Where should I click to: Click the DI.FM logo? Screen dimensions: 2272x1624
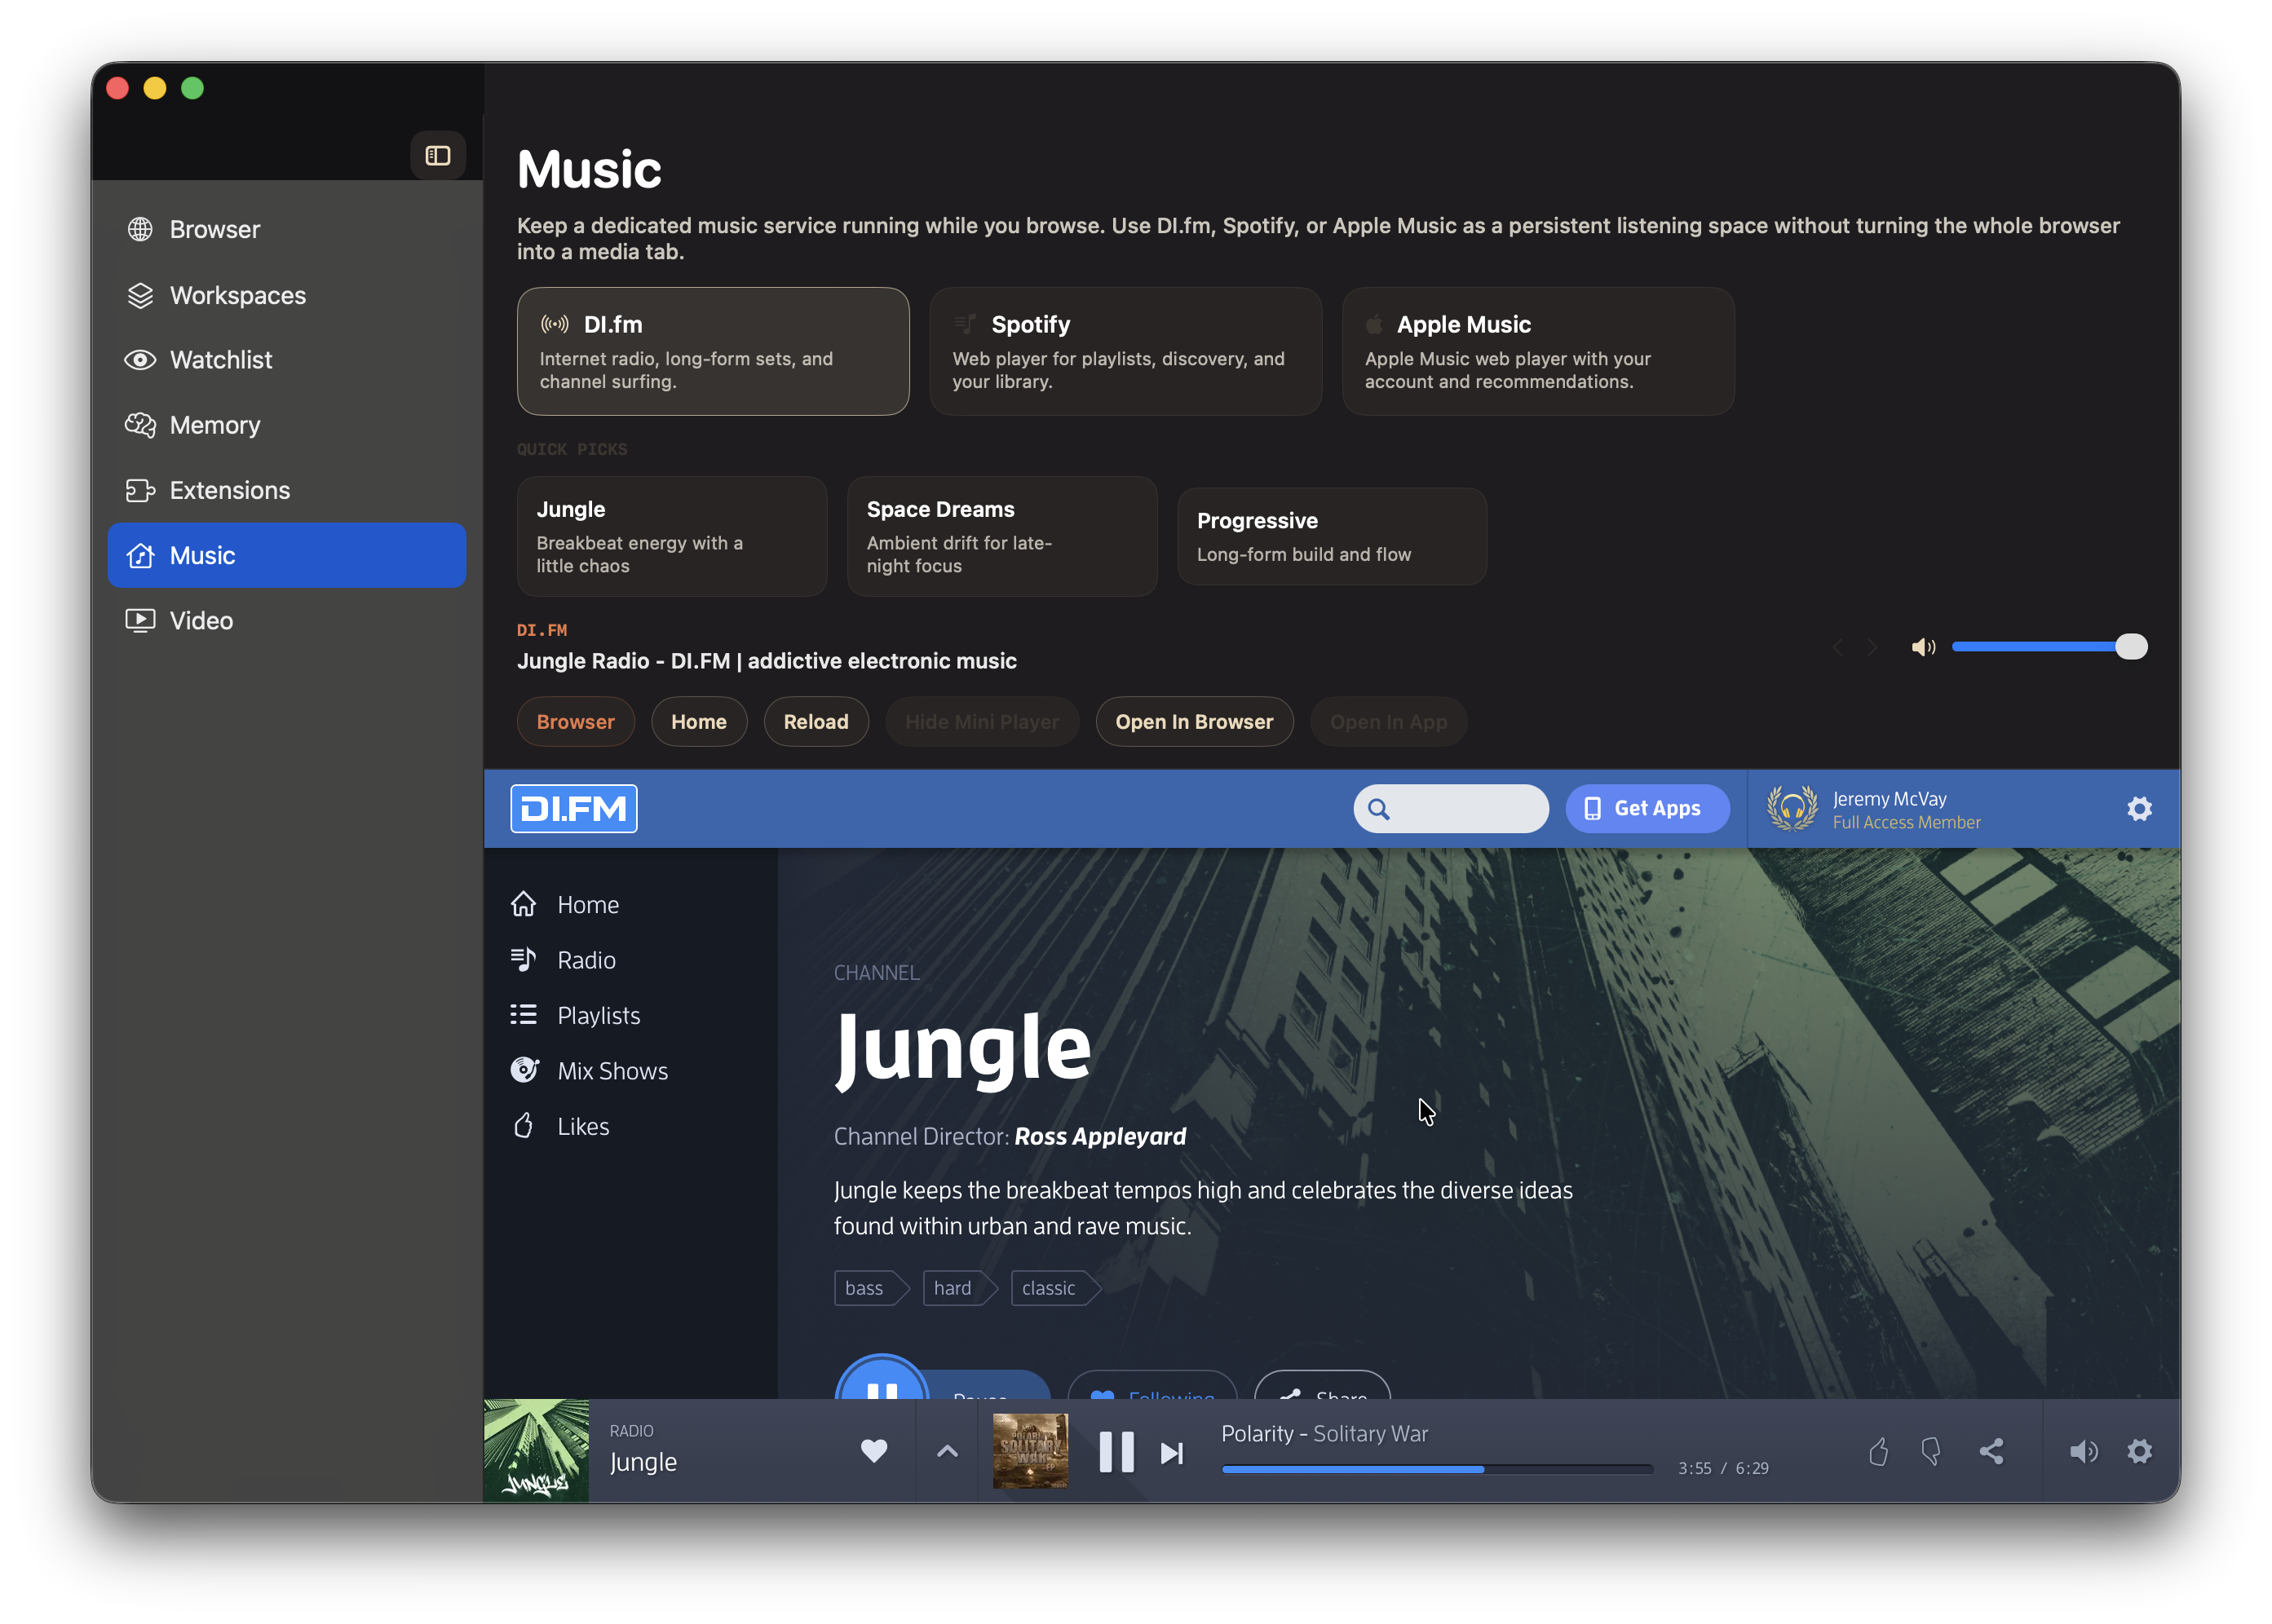pyautogui.click(x=574, y=808)
